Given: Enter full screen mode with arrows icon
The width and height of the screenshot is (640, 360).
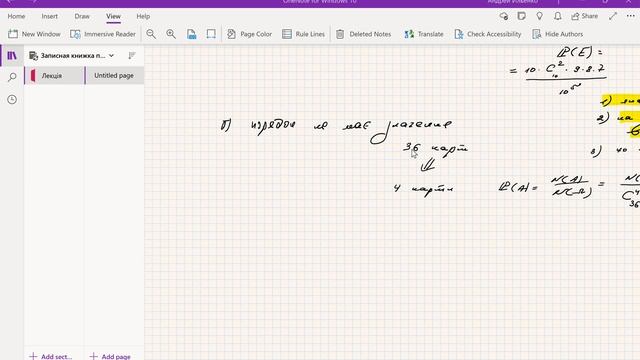Looking at the screenshot, I should point(613,16).
